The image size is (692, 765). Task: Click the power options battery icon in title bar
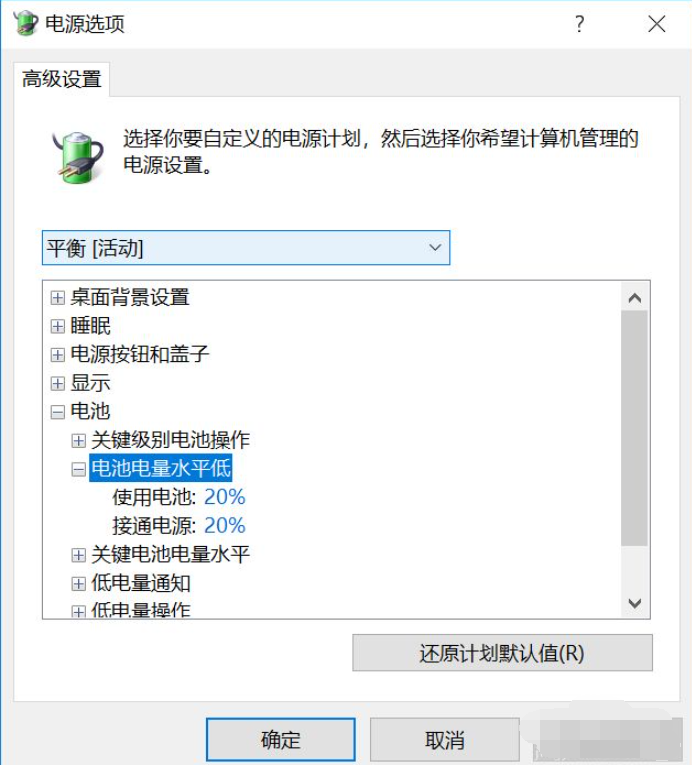(x=25, y=23)
